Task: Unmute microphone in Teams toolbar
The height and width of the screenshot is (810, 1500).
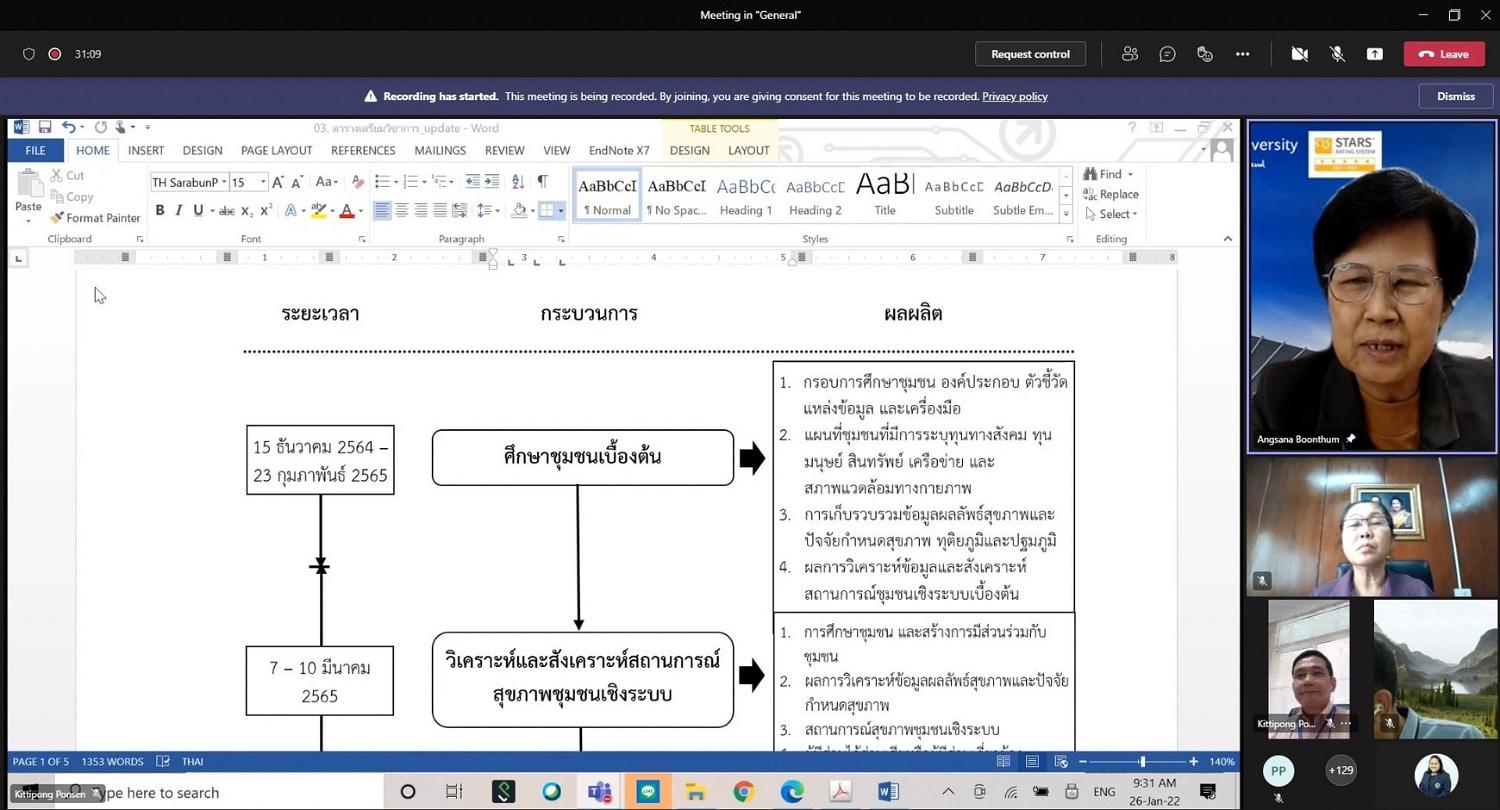Action: click(1337, 54)
